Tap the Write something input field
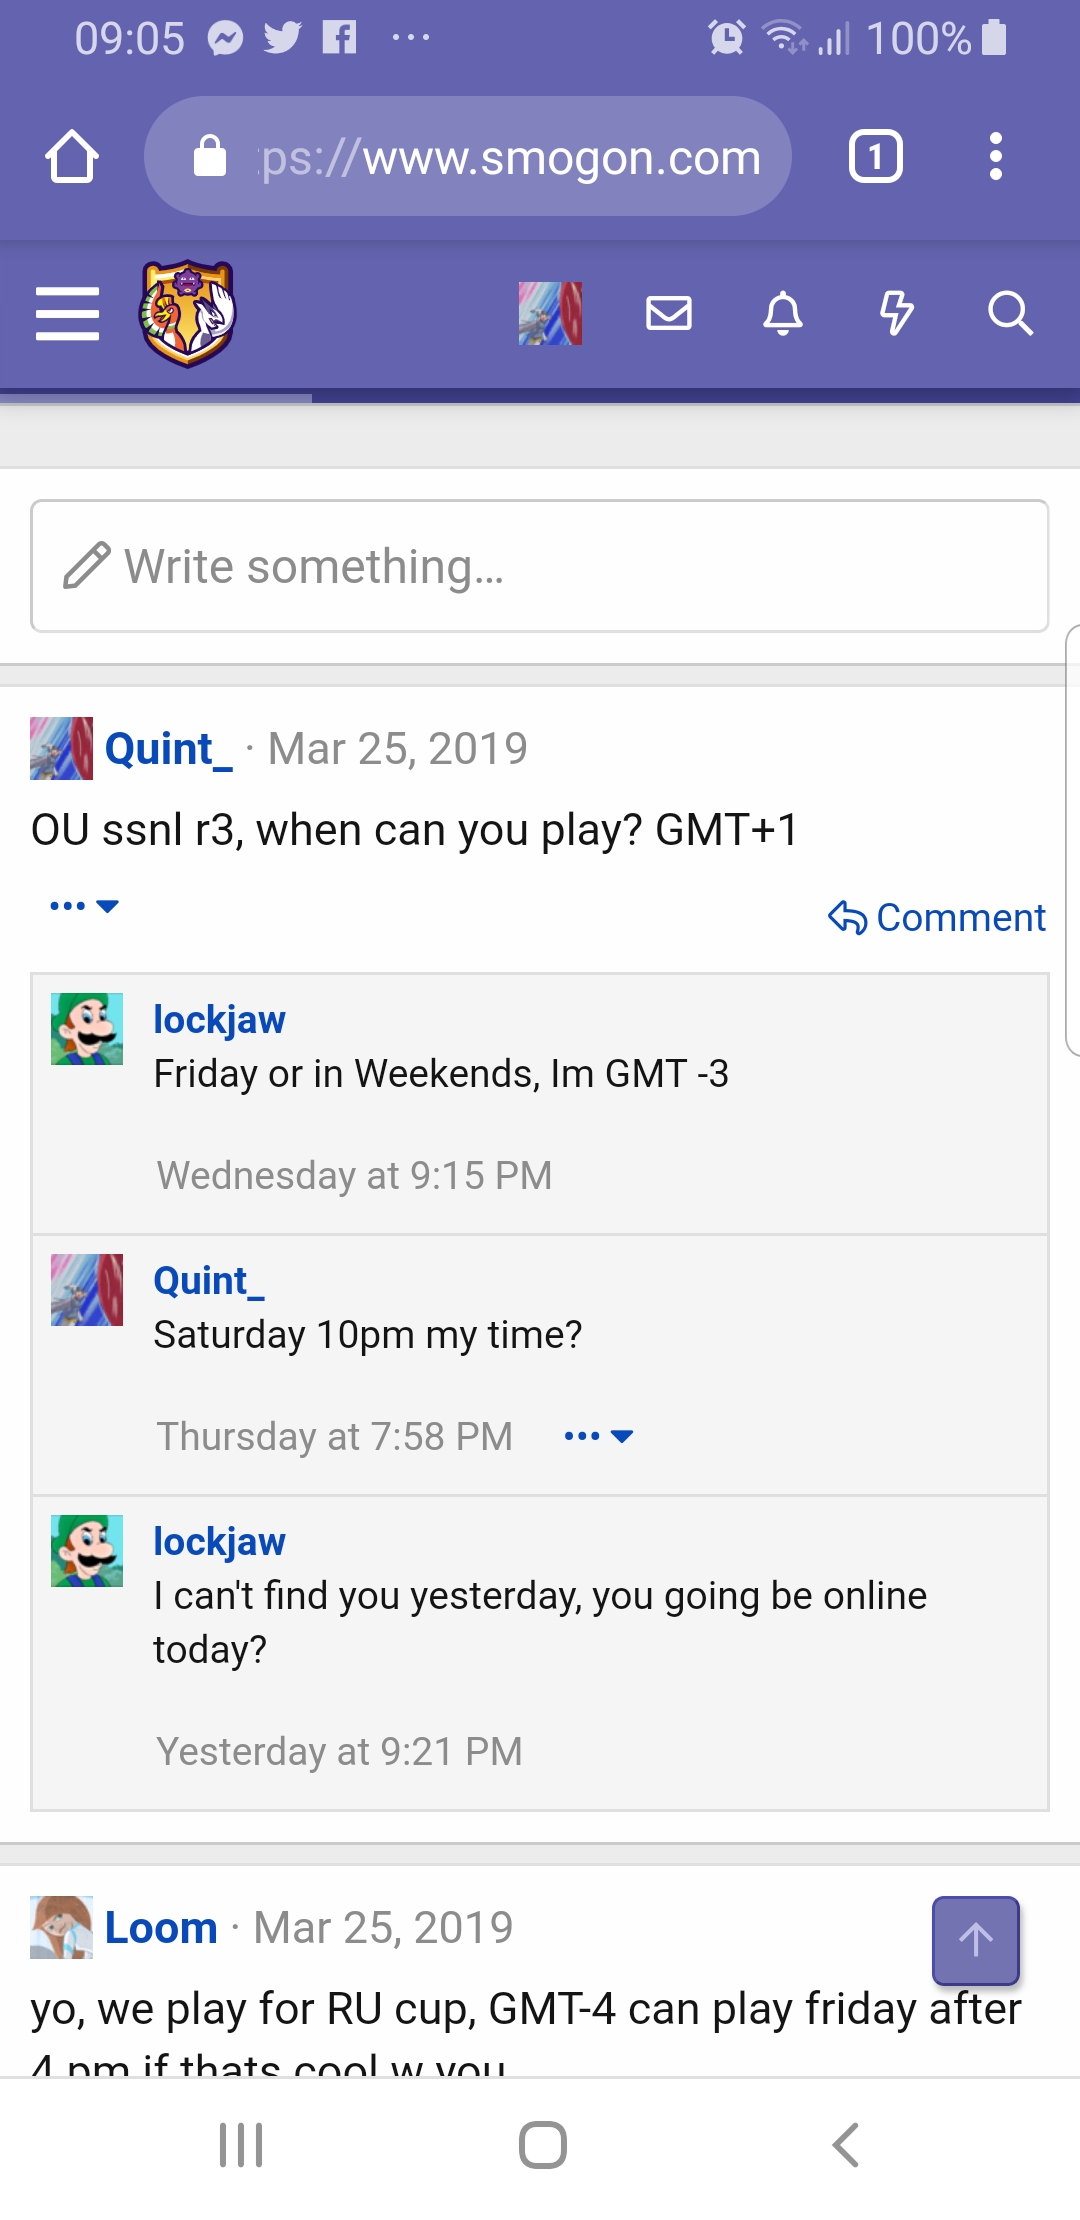Viewport: 1080px width, 2220px height. click(540, 566)
